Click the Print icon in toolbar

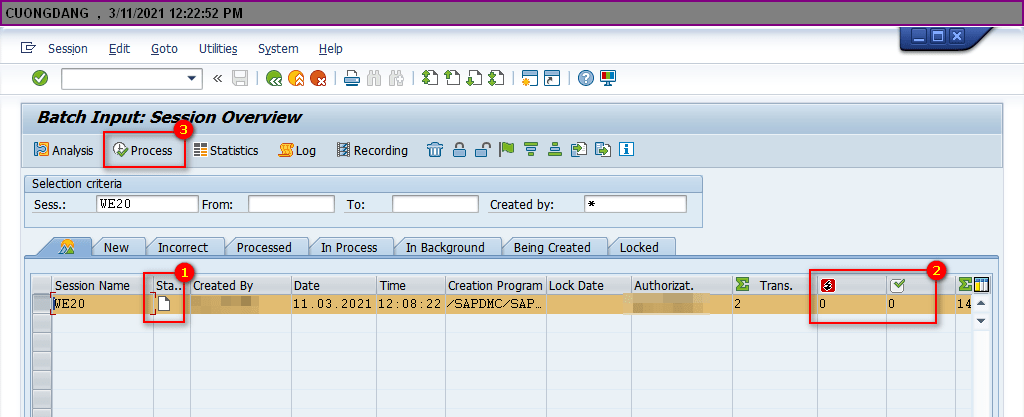click(352, 78)
